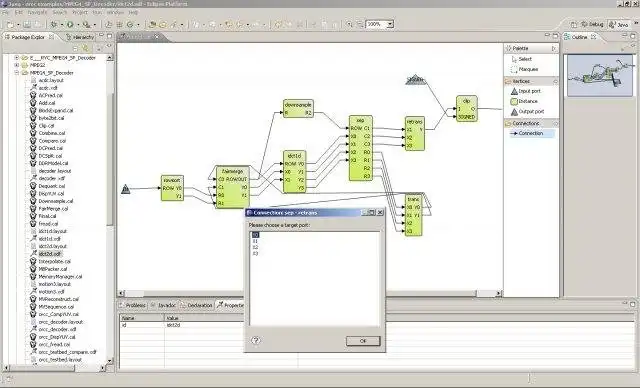Collapse the Palette with its arrow
Image resolution: width=640 pixels, height=388 pixels.
pyautogui.click(x=554, y=49)
